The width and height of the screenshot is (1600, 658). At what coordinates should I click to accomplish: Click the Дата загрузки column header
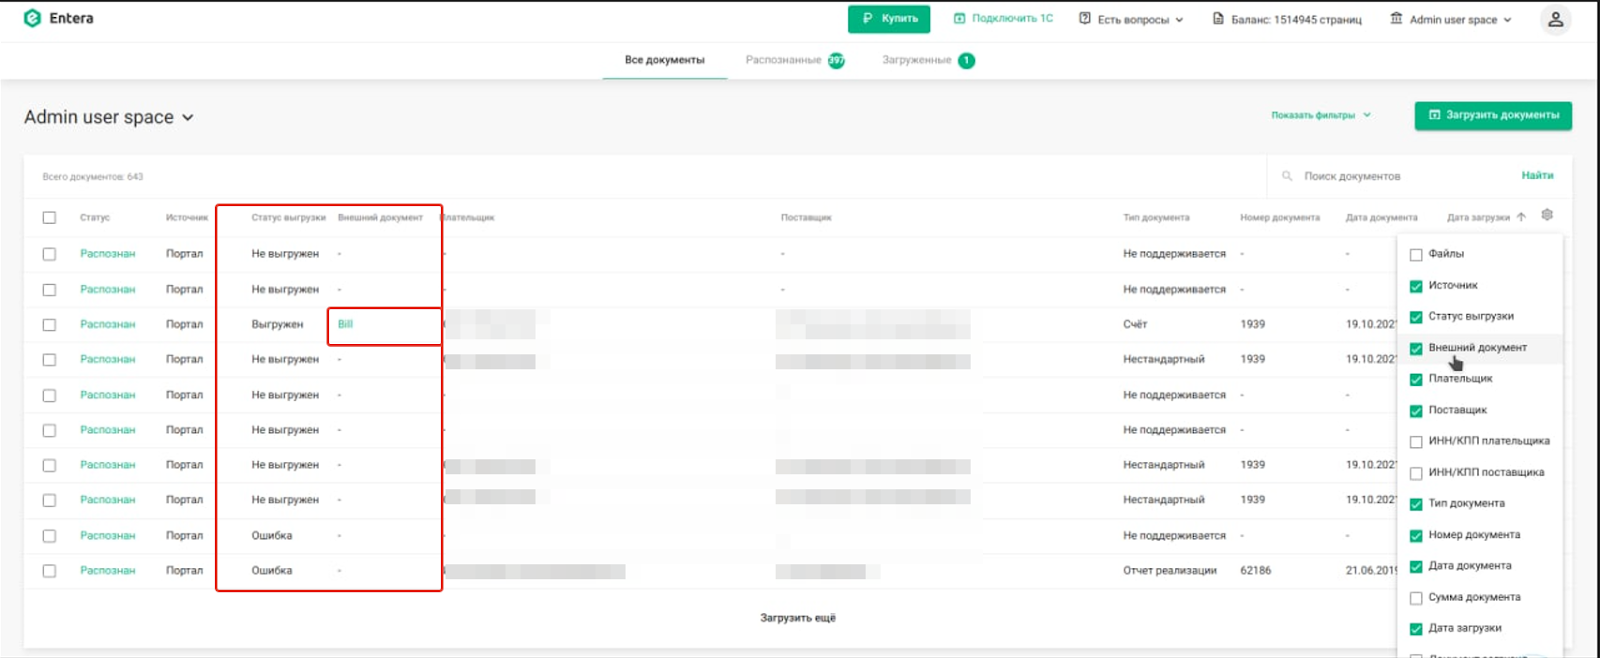[1478, 217]
